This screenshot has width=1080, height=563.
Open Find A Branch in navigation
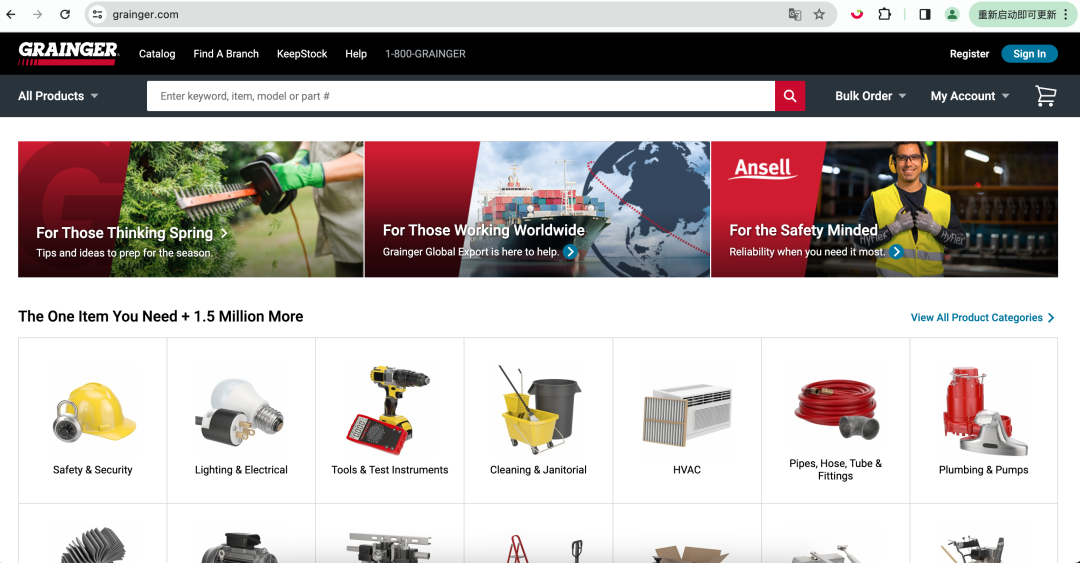point(226,54)
